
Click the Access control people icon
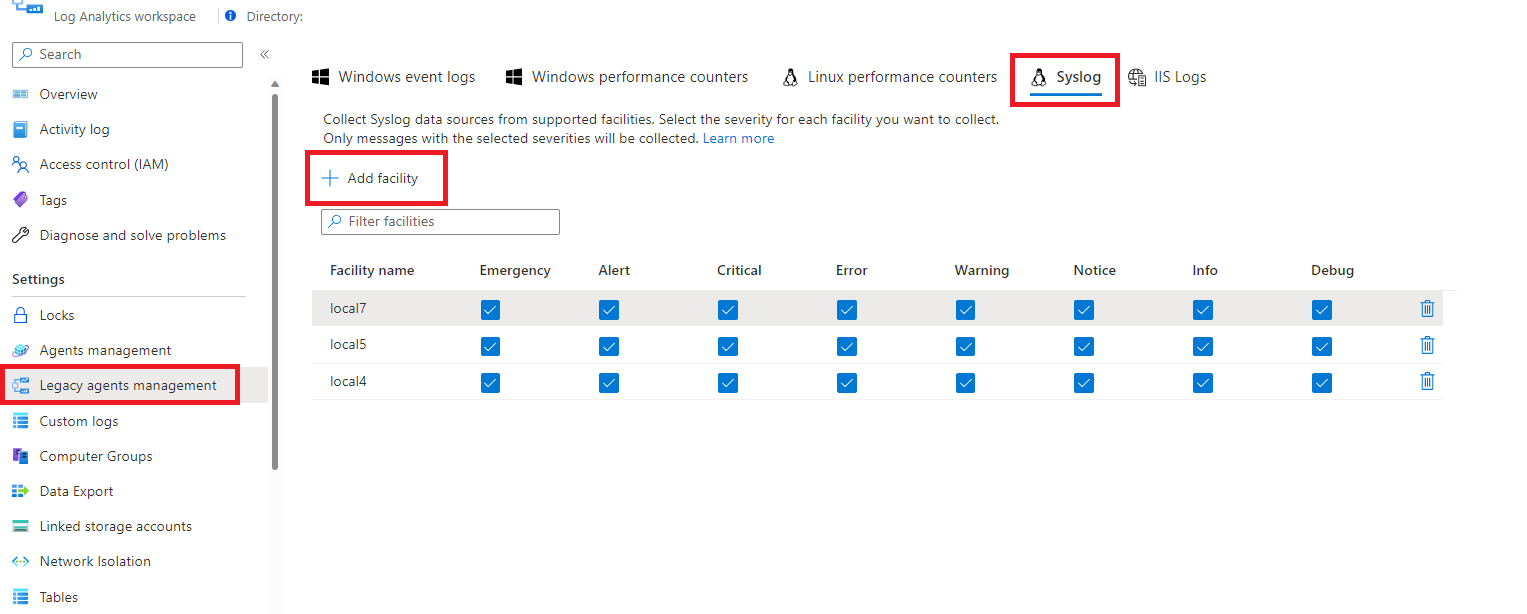(20, 164)
